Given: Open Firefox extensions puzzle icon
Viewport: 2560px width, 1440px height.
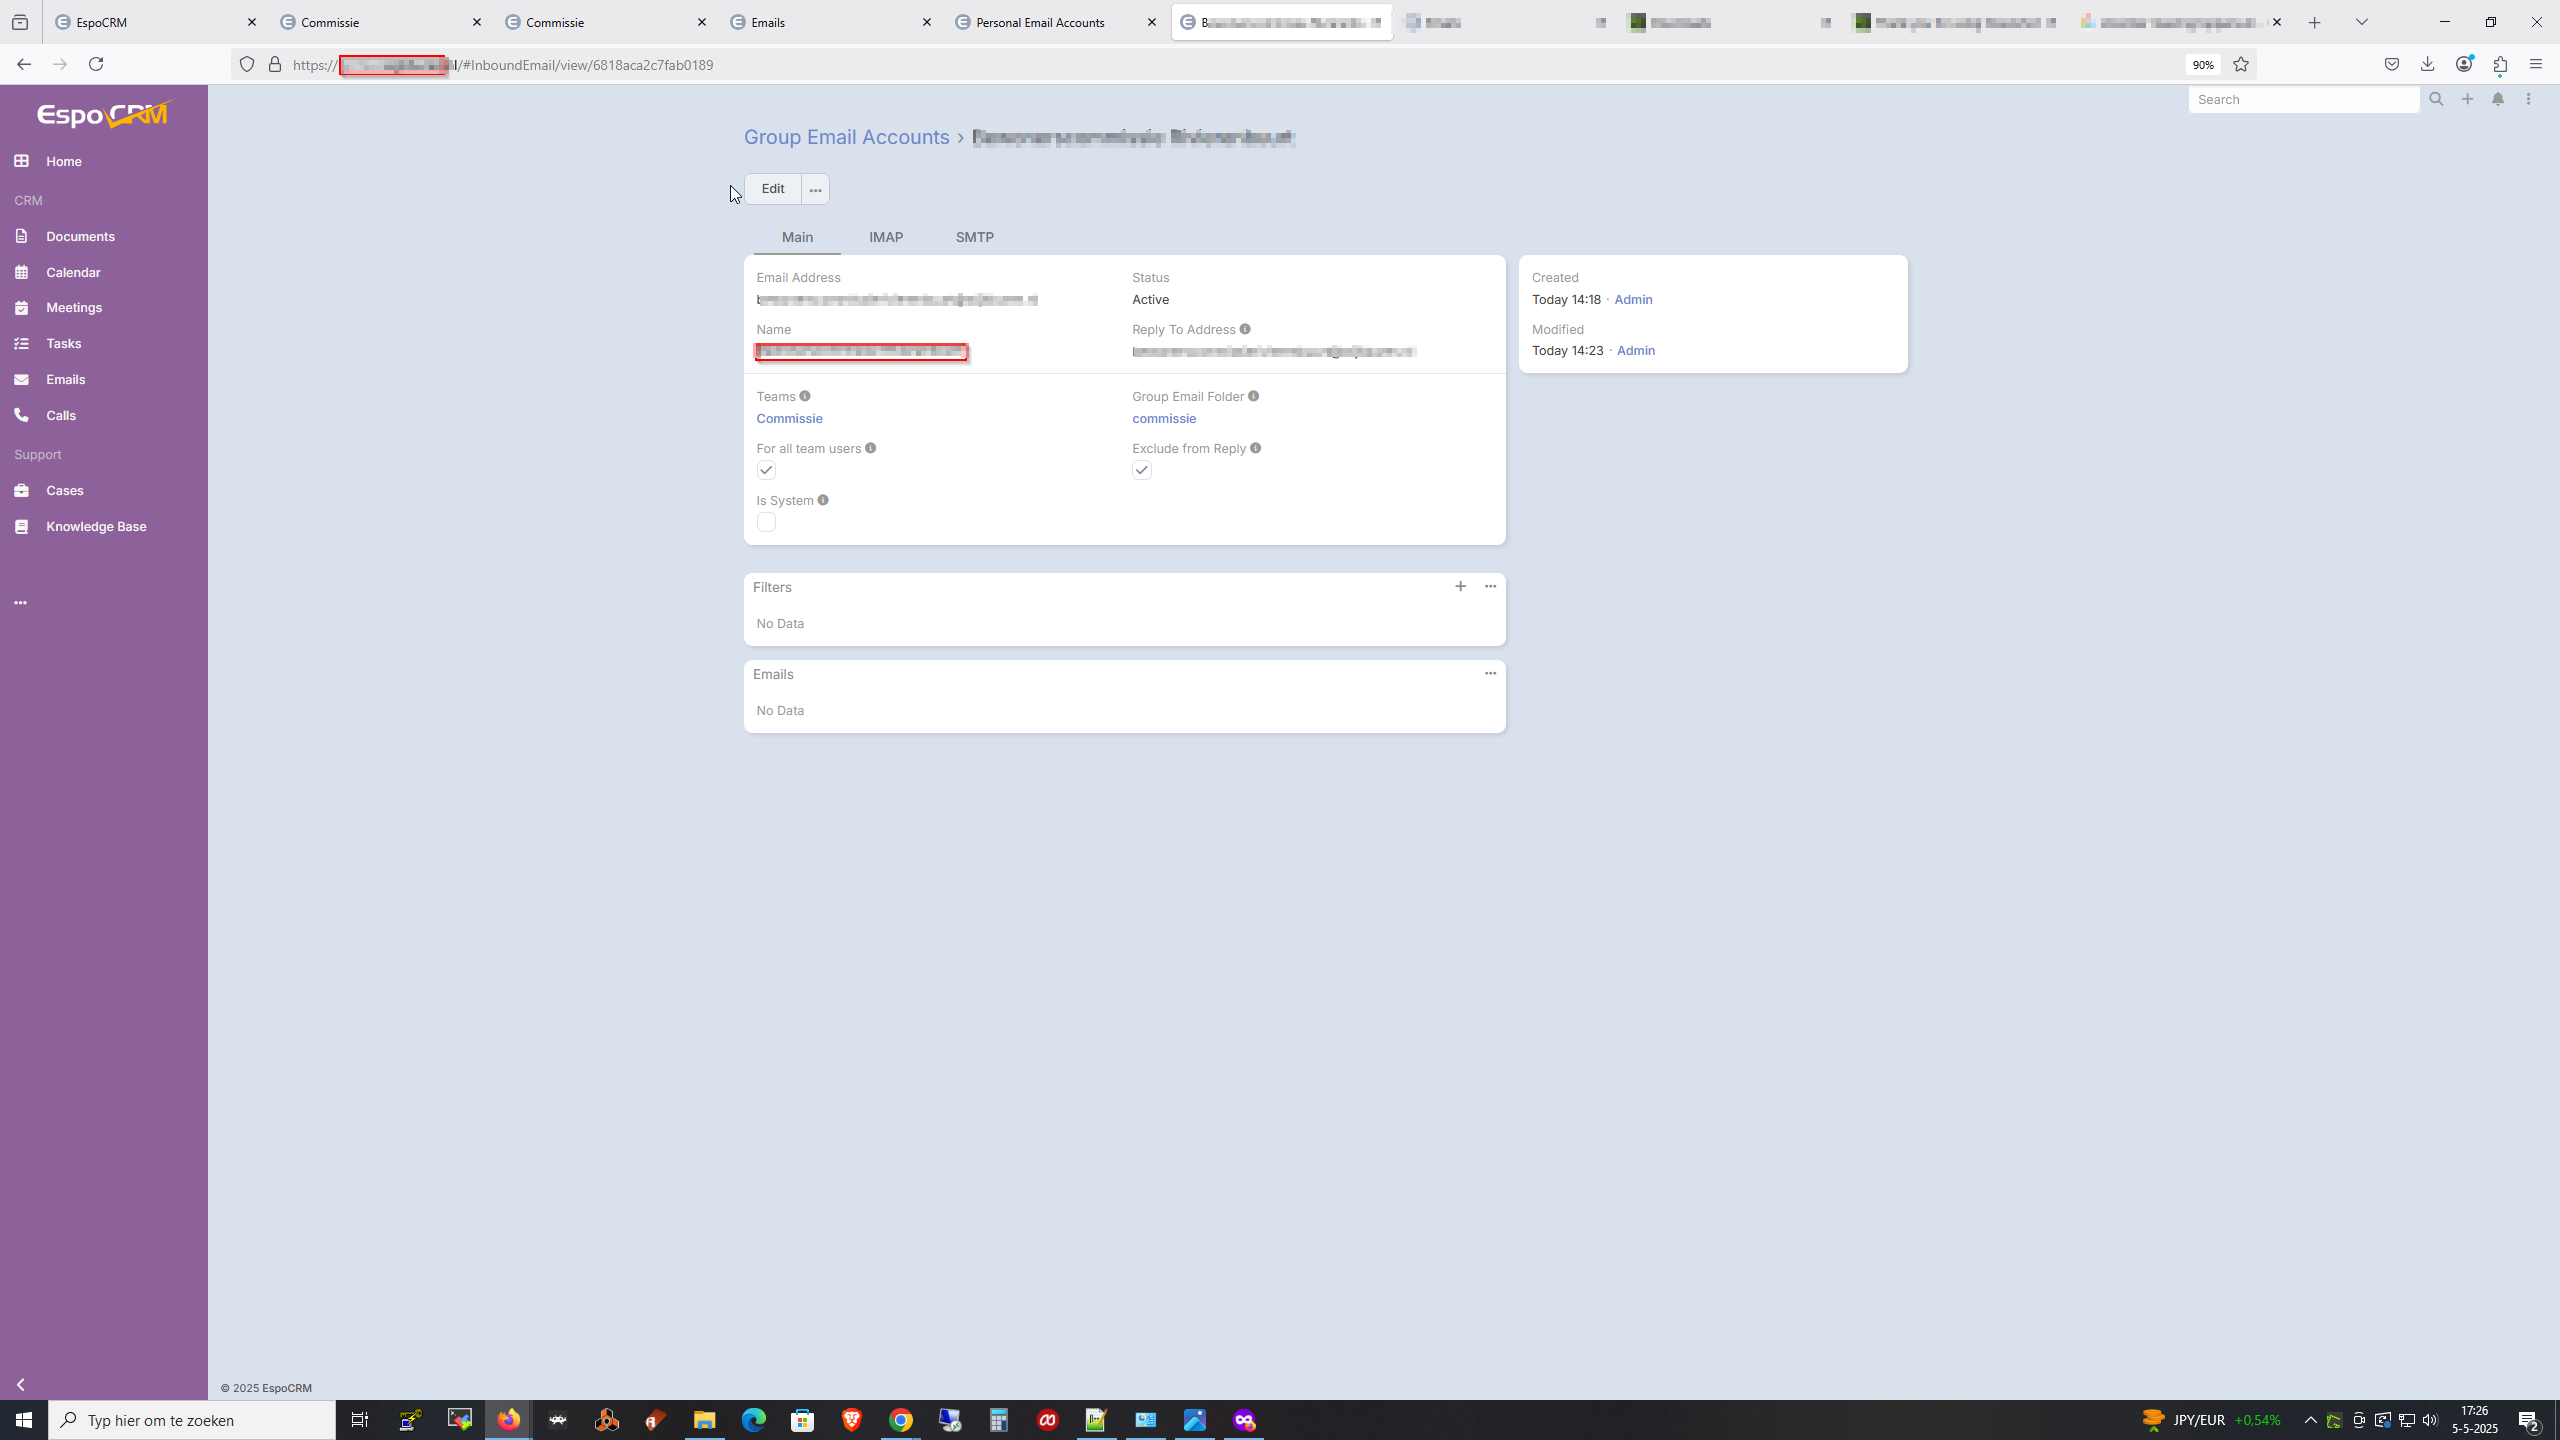Looking at the screenshot, I should pyautogui.click(x=2500, y=64).
